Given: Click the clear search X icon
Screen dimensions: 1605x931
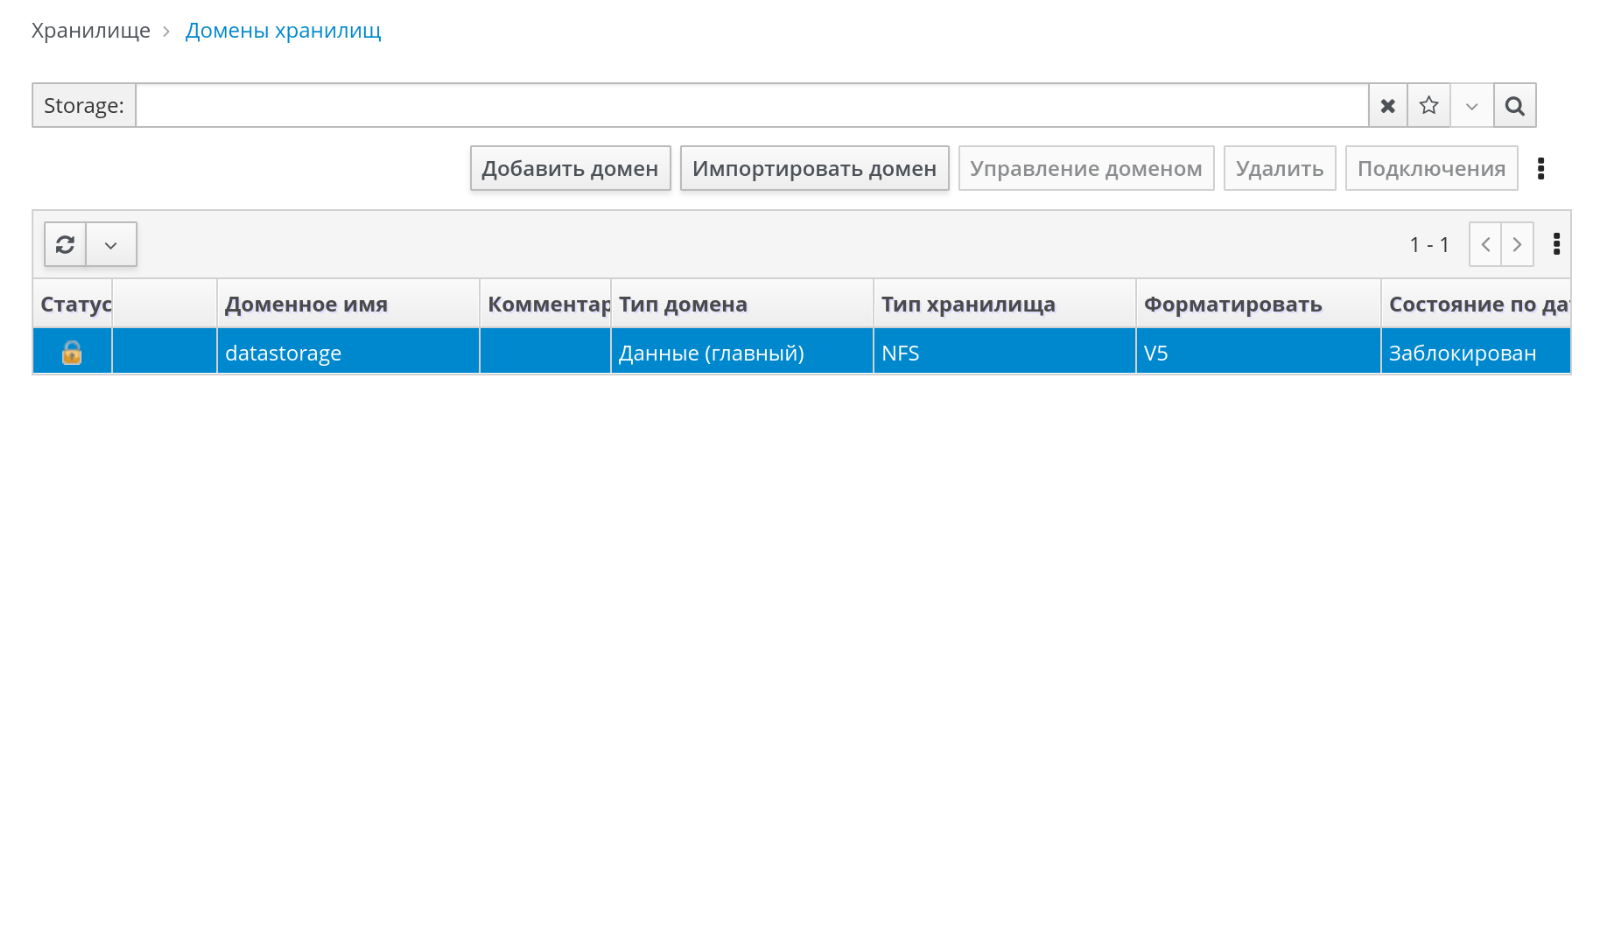Looking at the screenshot, I should pos(1387,106).
